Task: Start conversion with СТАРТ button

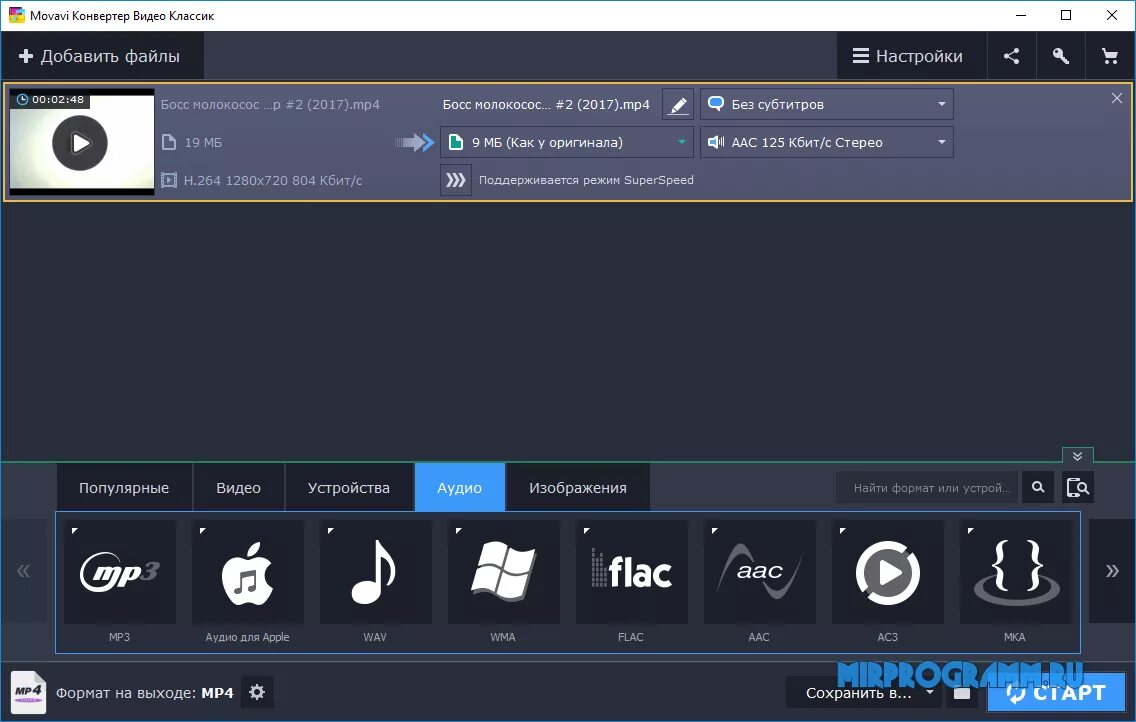Action: [x=1056, y=693]
